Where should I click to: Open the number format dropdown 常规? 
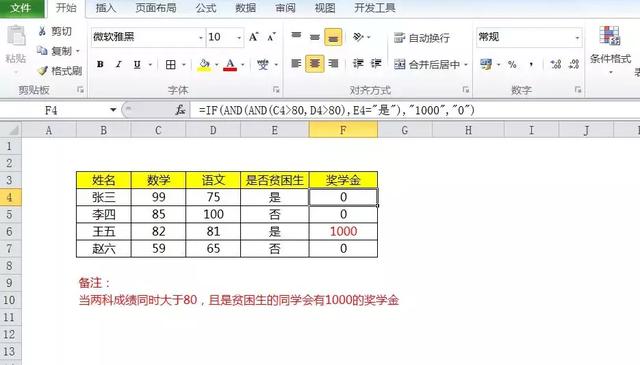[577, 38]
